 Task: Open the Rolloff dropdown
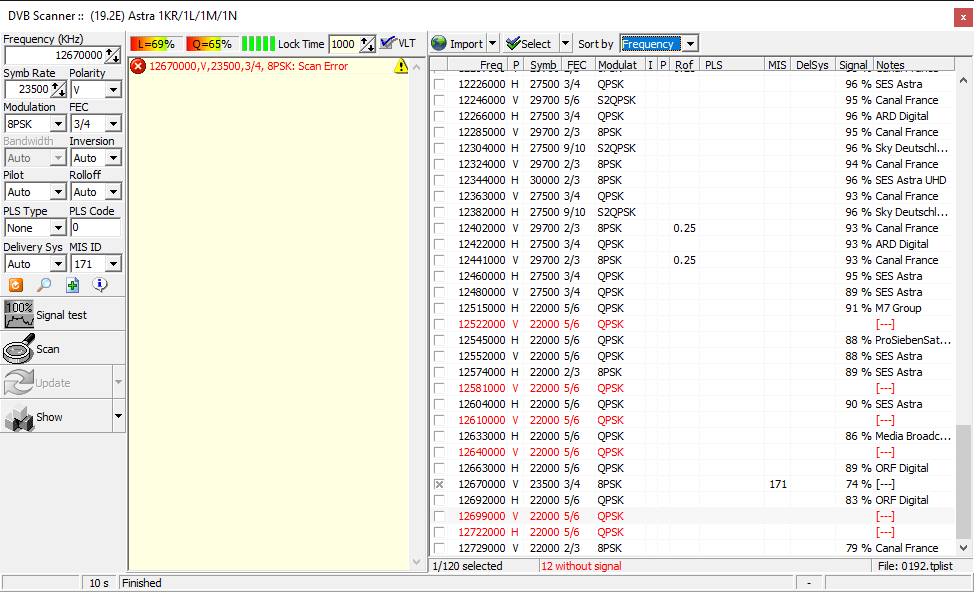[112, 192]
